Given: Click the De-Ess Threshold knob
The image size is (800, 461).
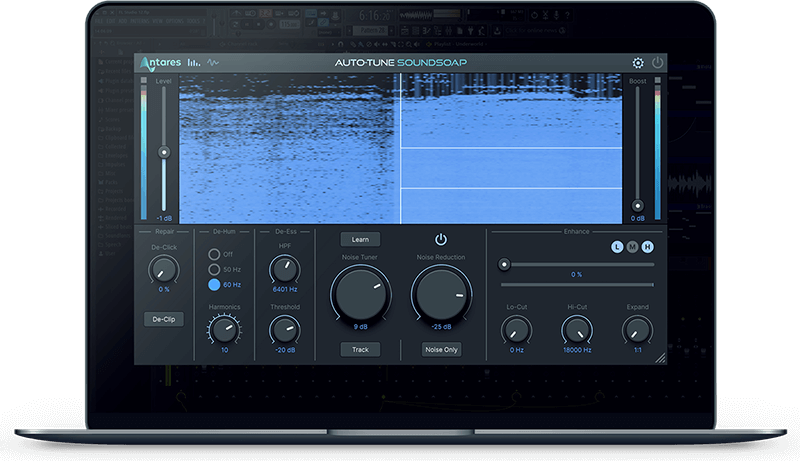Looking at the screenshot, I should pyautogui.click(x=285, y=329).
